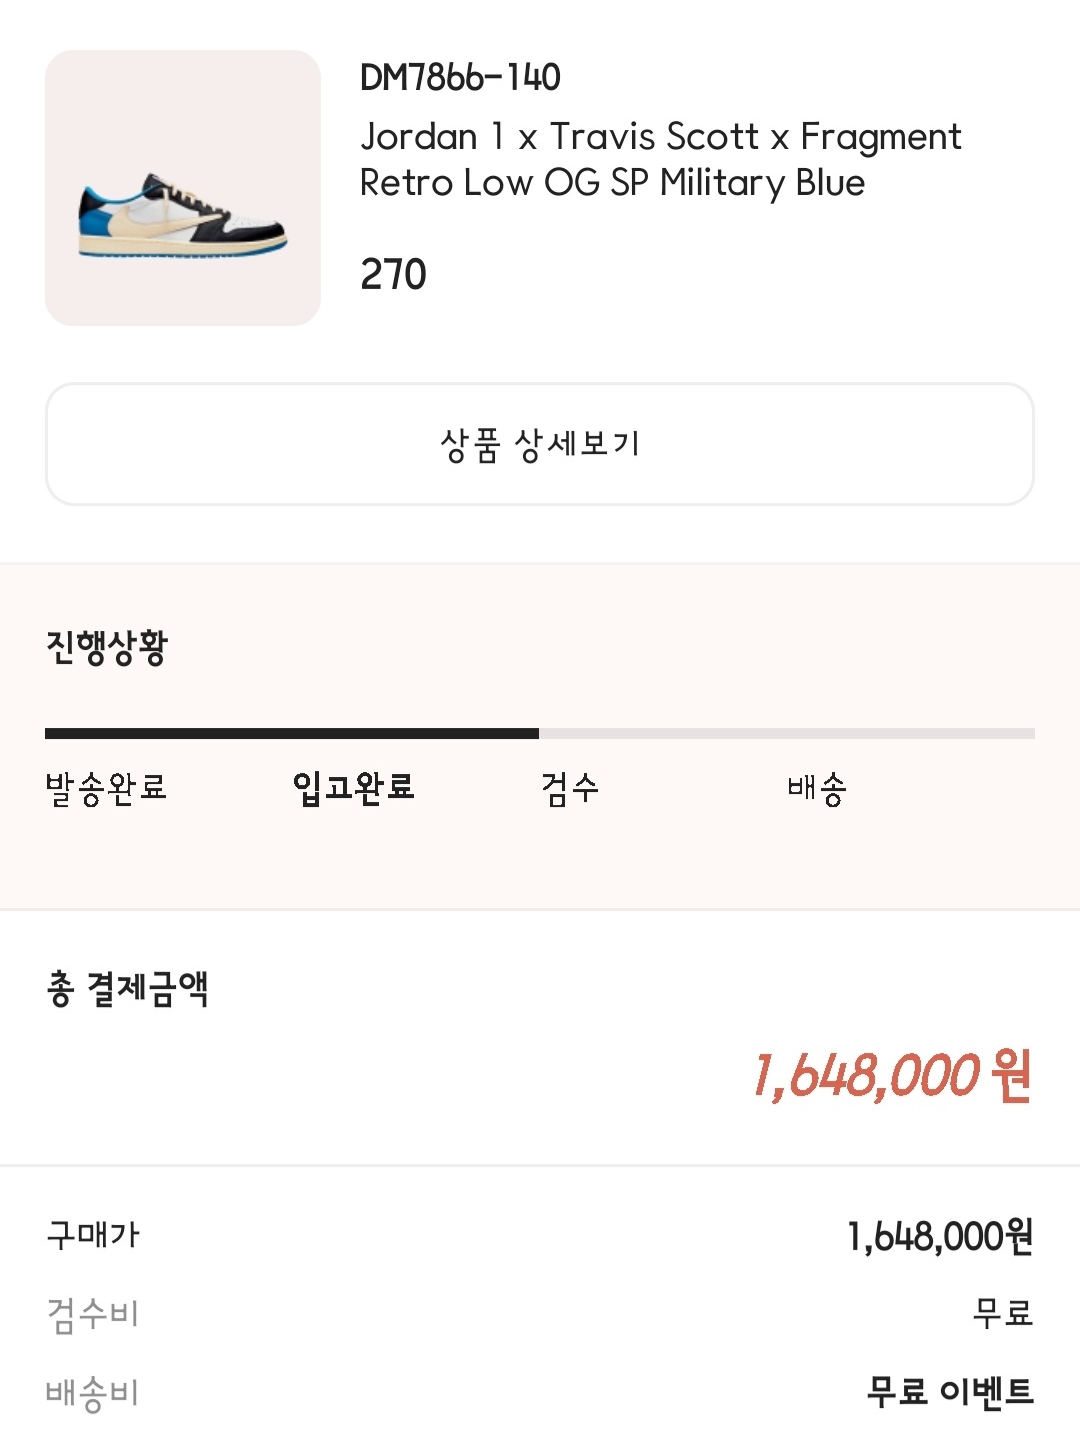Viewport: 1080px width, 1440px height.
Task: Select the 발송완료 progress step
Action: click(x=106, y=788)
